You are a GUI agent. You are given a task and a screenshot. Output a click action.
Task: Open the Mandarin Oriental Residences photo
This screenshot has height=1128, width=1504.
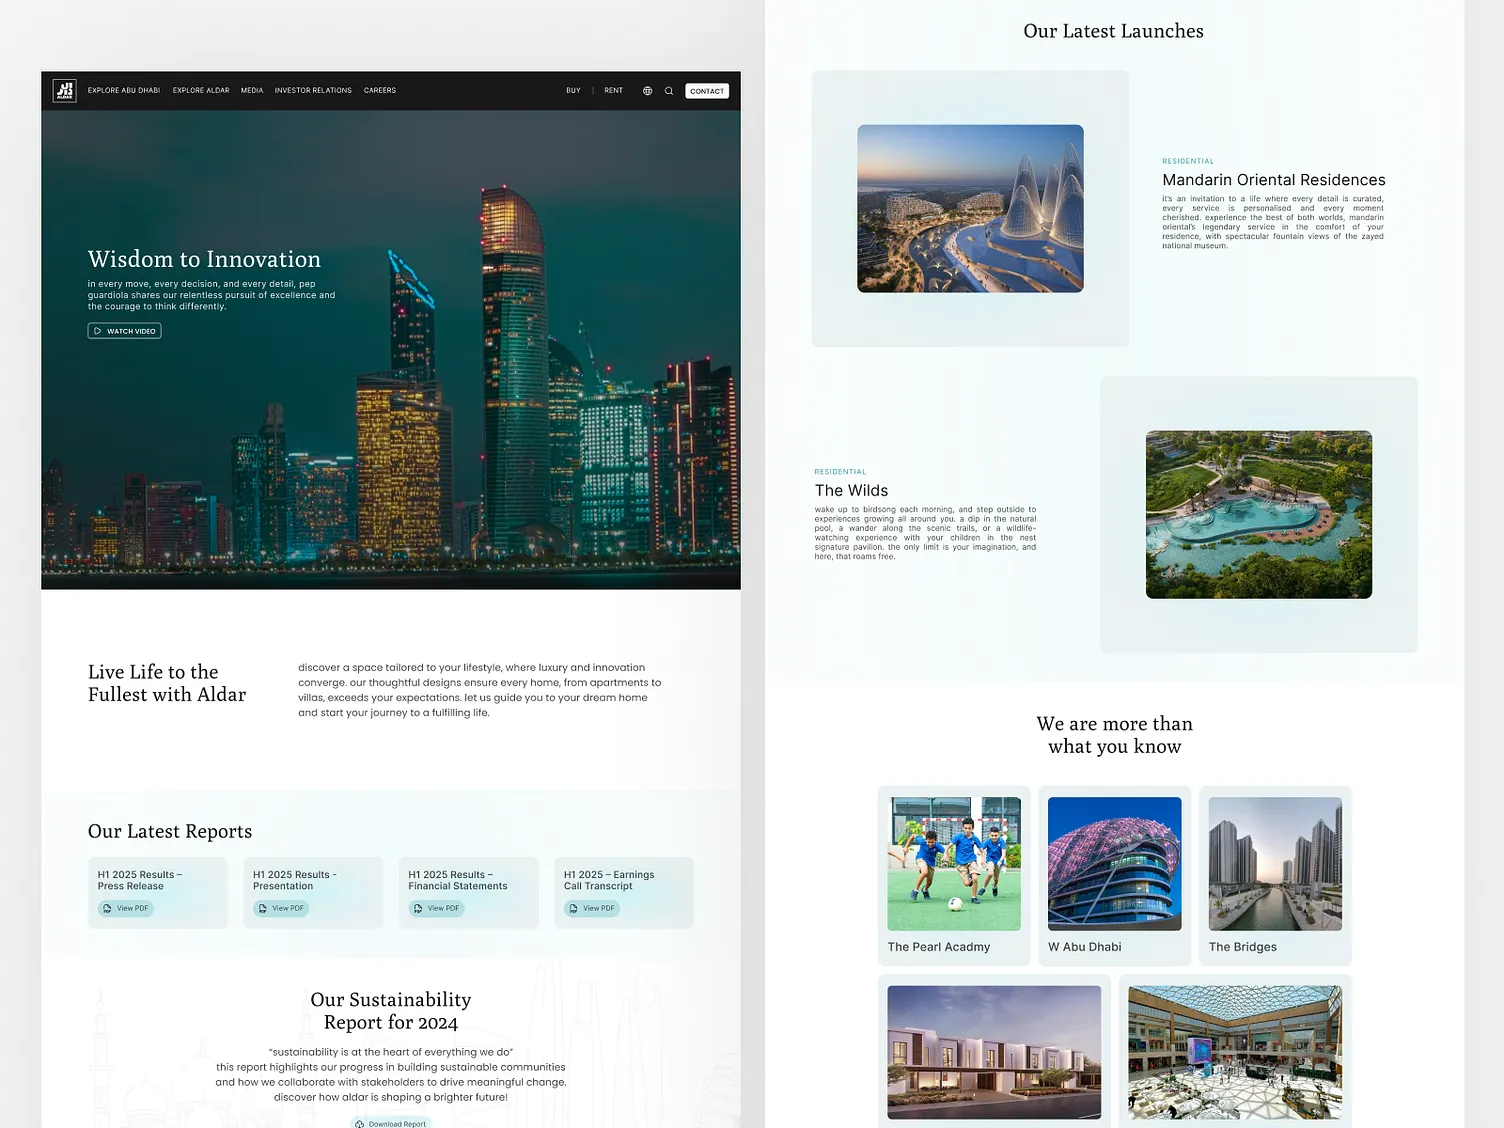(970, 209)
